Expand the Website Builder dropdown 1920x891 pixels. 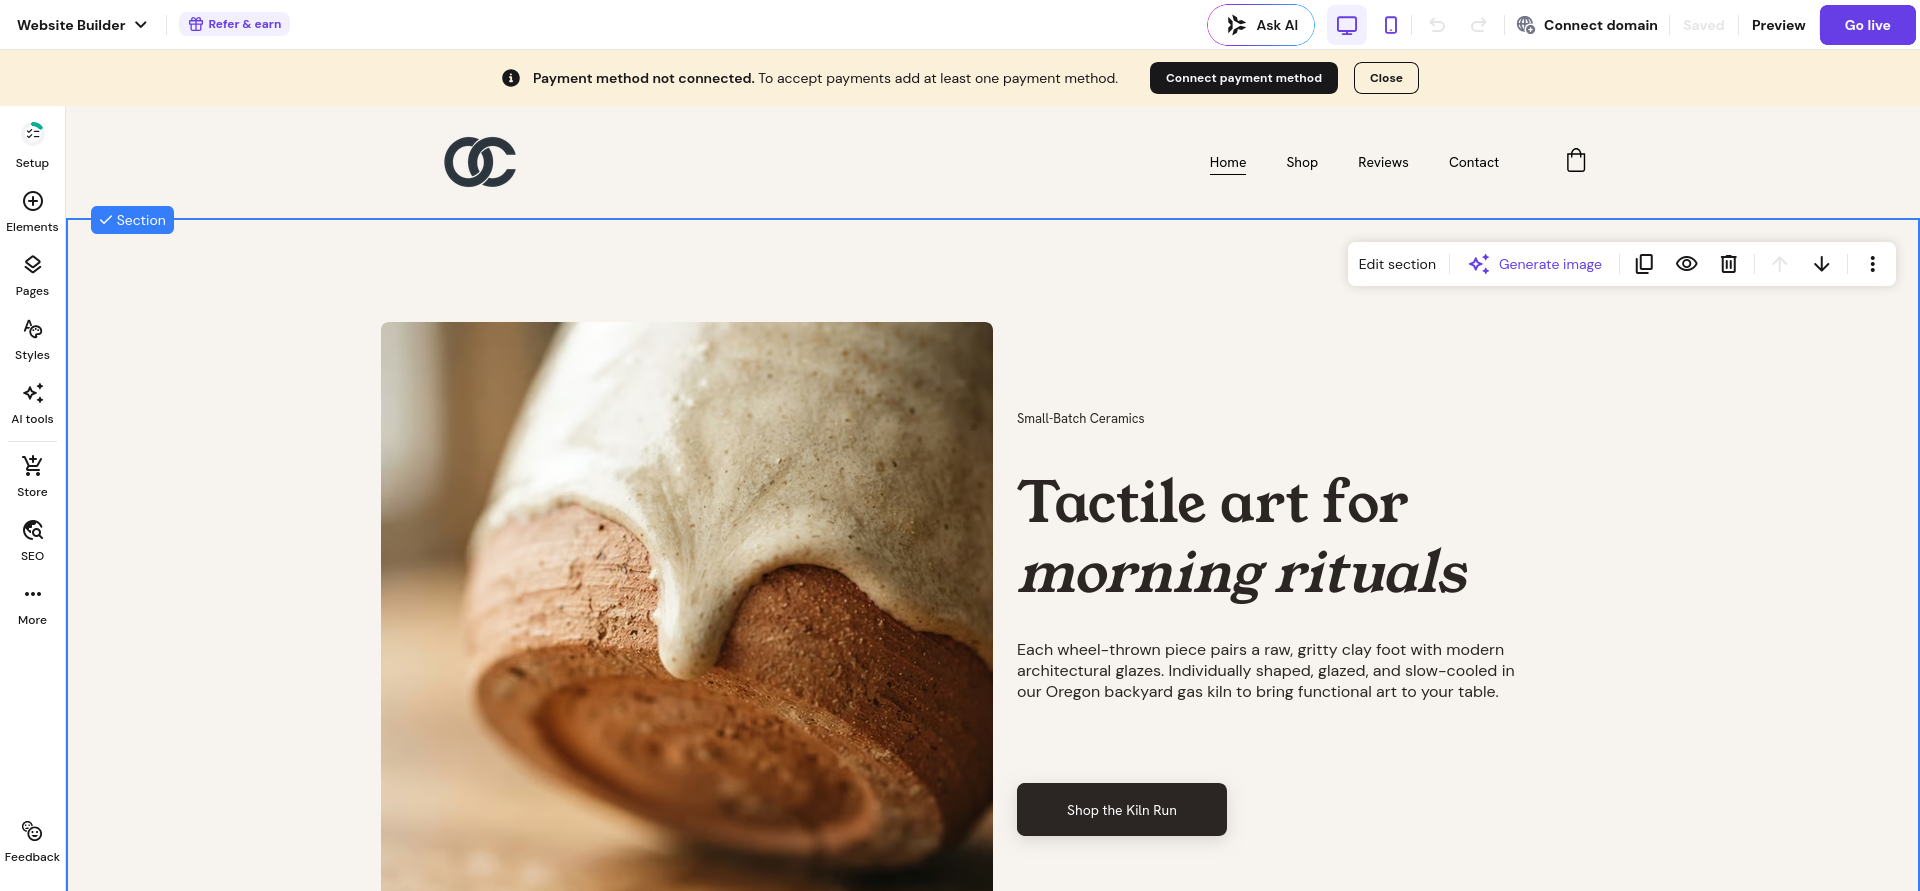click(82, 25)
